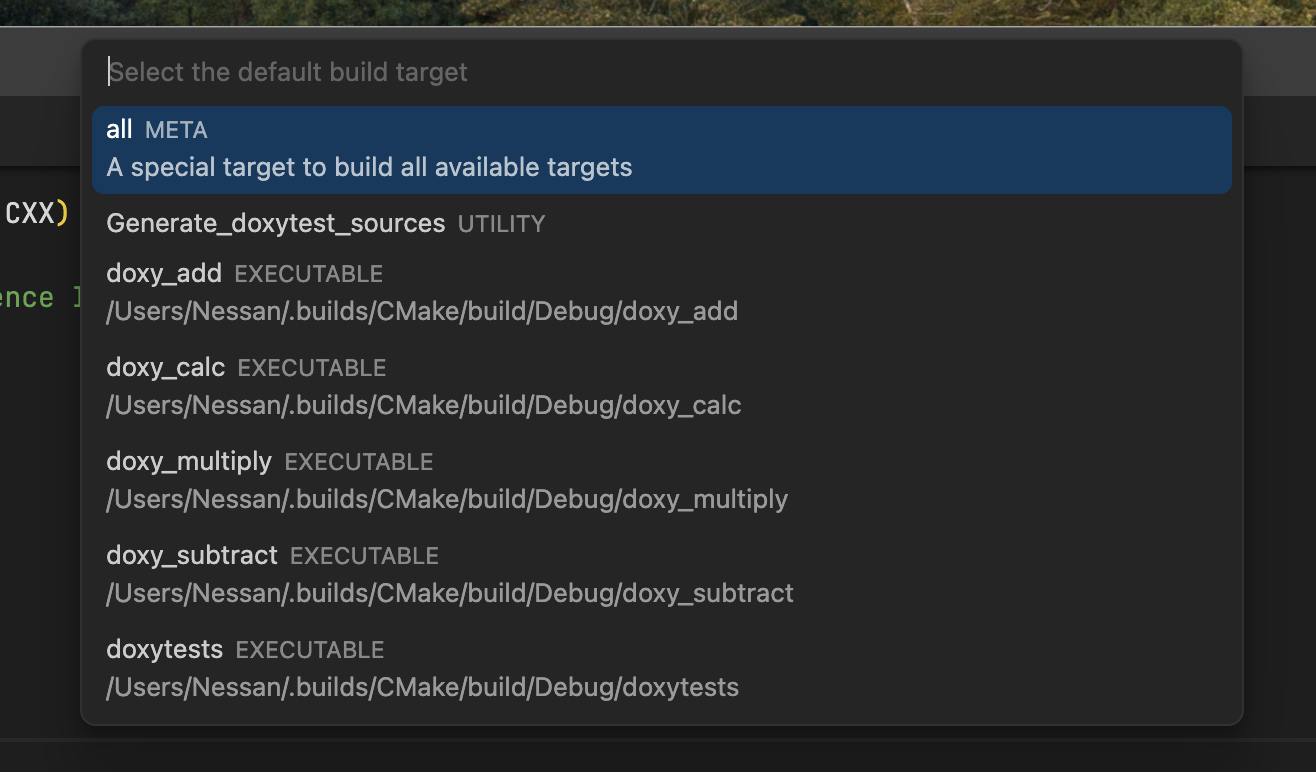Click the META label next to 'all'
The width and height of the screenshot is (1316, 772).
176,130
